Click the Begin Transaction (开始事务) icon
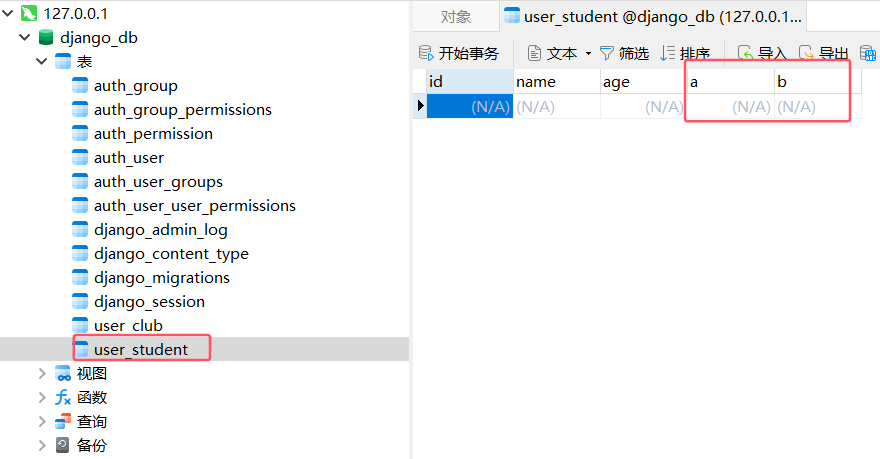This screenshot has width=880, height=459. [427, 53]
